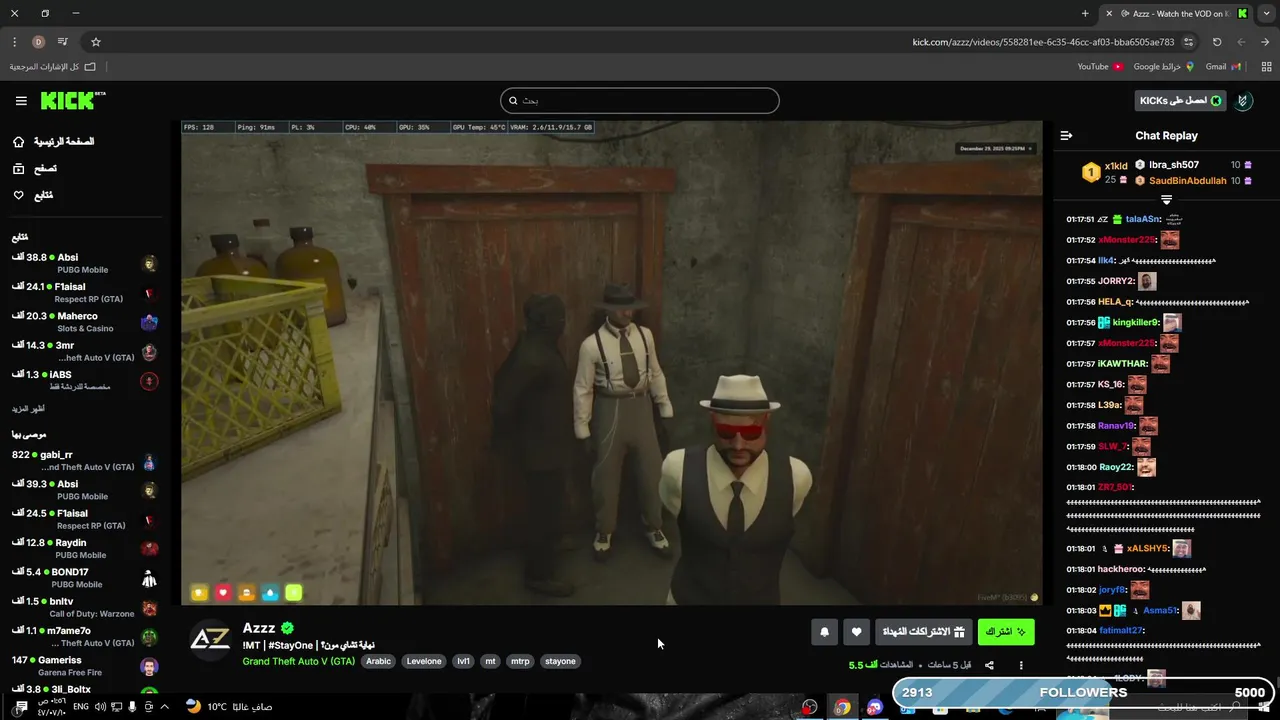The height and width of the screenshot is (720, 1280).
Task: Toggle the notification bell for Azzz
Action: point(824,632)
